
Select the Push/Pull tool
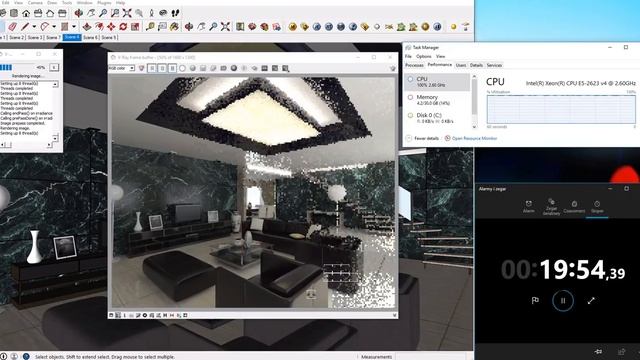[x=87, y=27]
